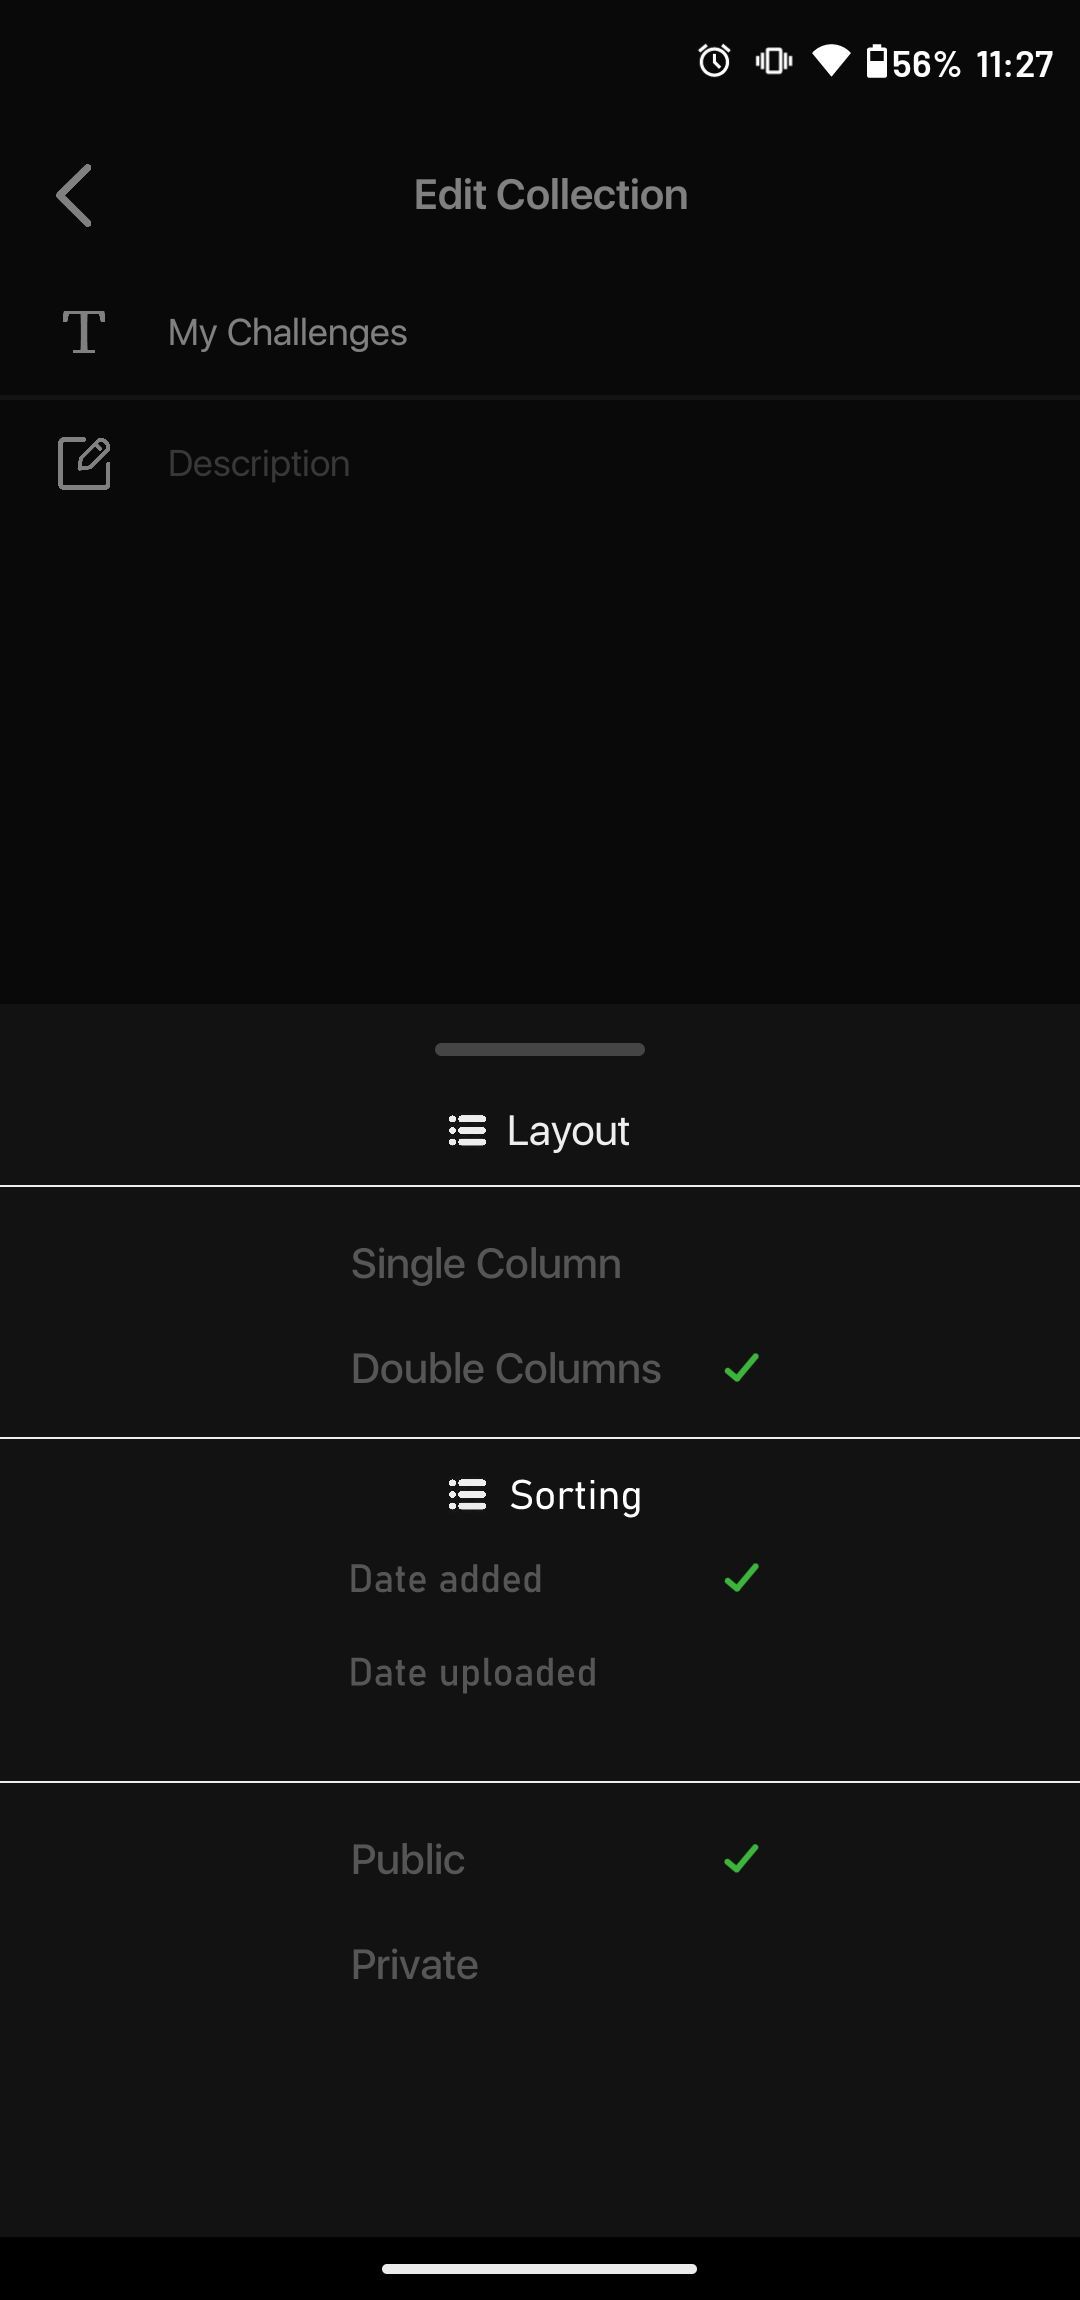The height and width of the screenshot is (2300, 1080).
Task: Tap the T title text icon
Action: [84, 332]
